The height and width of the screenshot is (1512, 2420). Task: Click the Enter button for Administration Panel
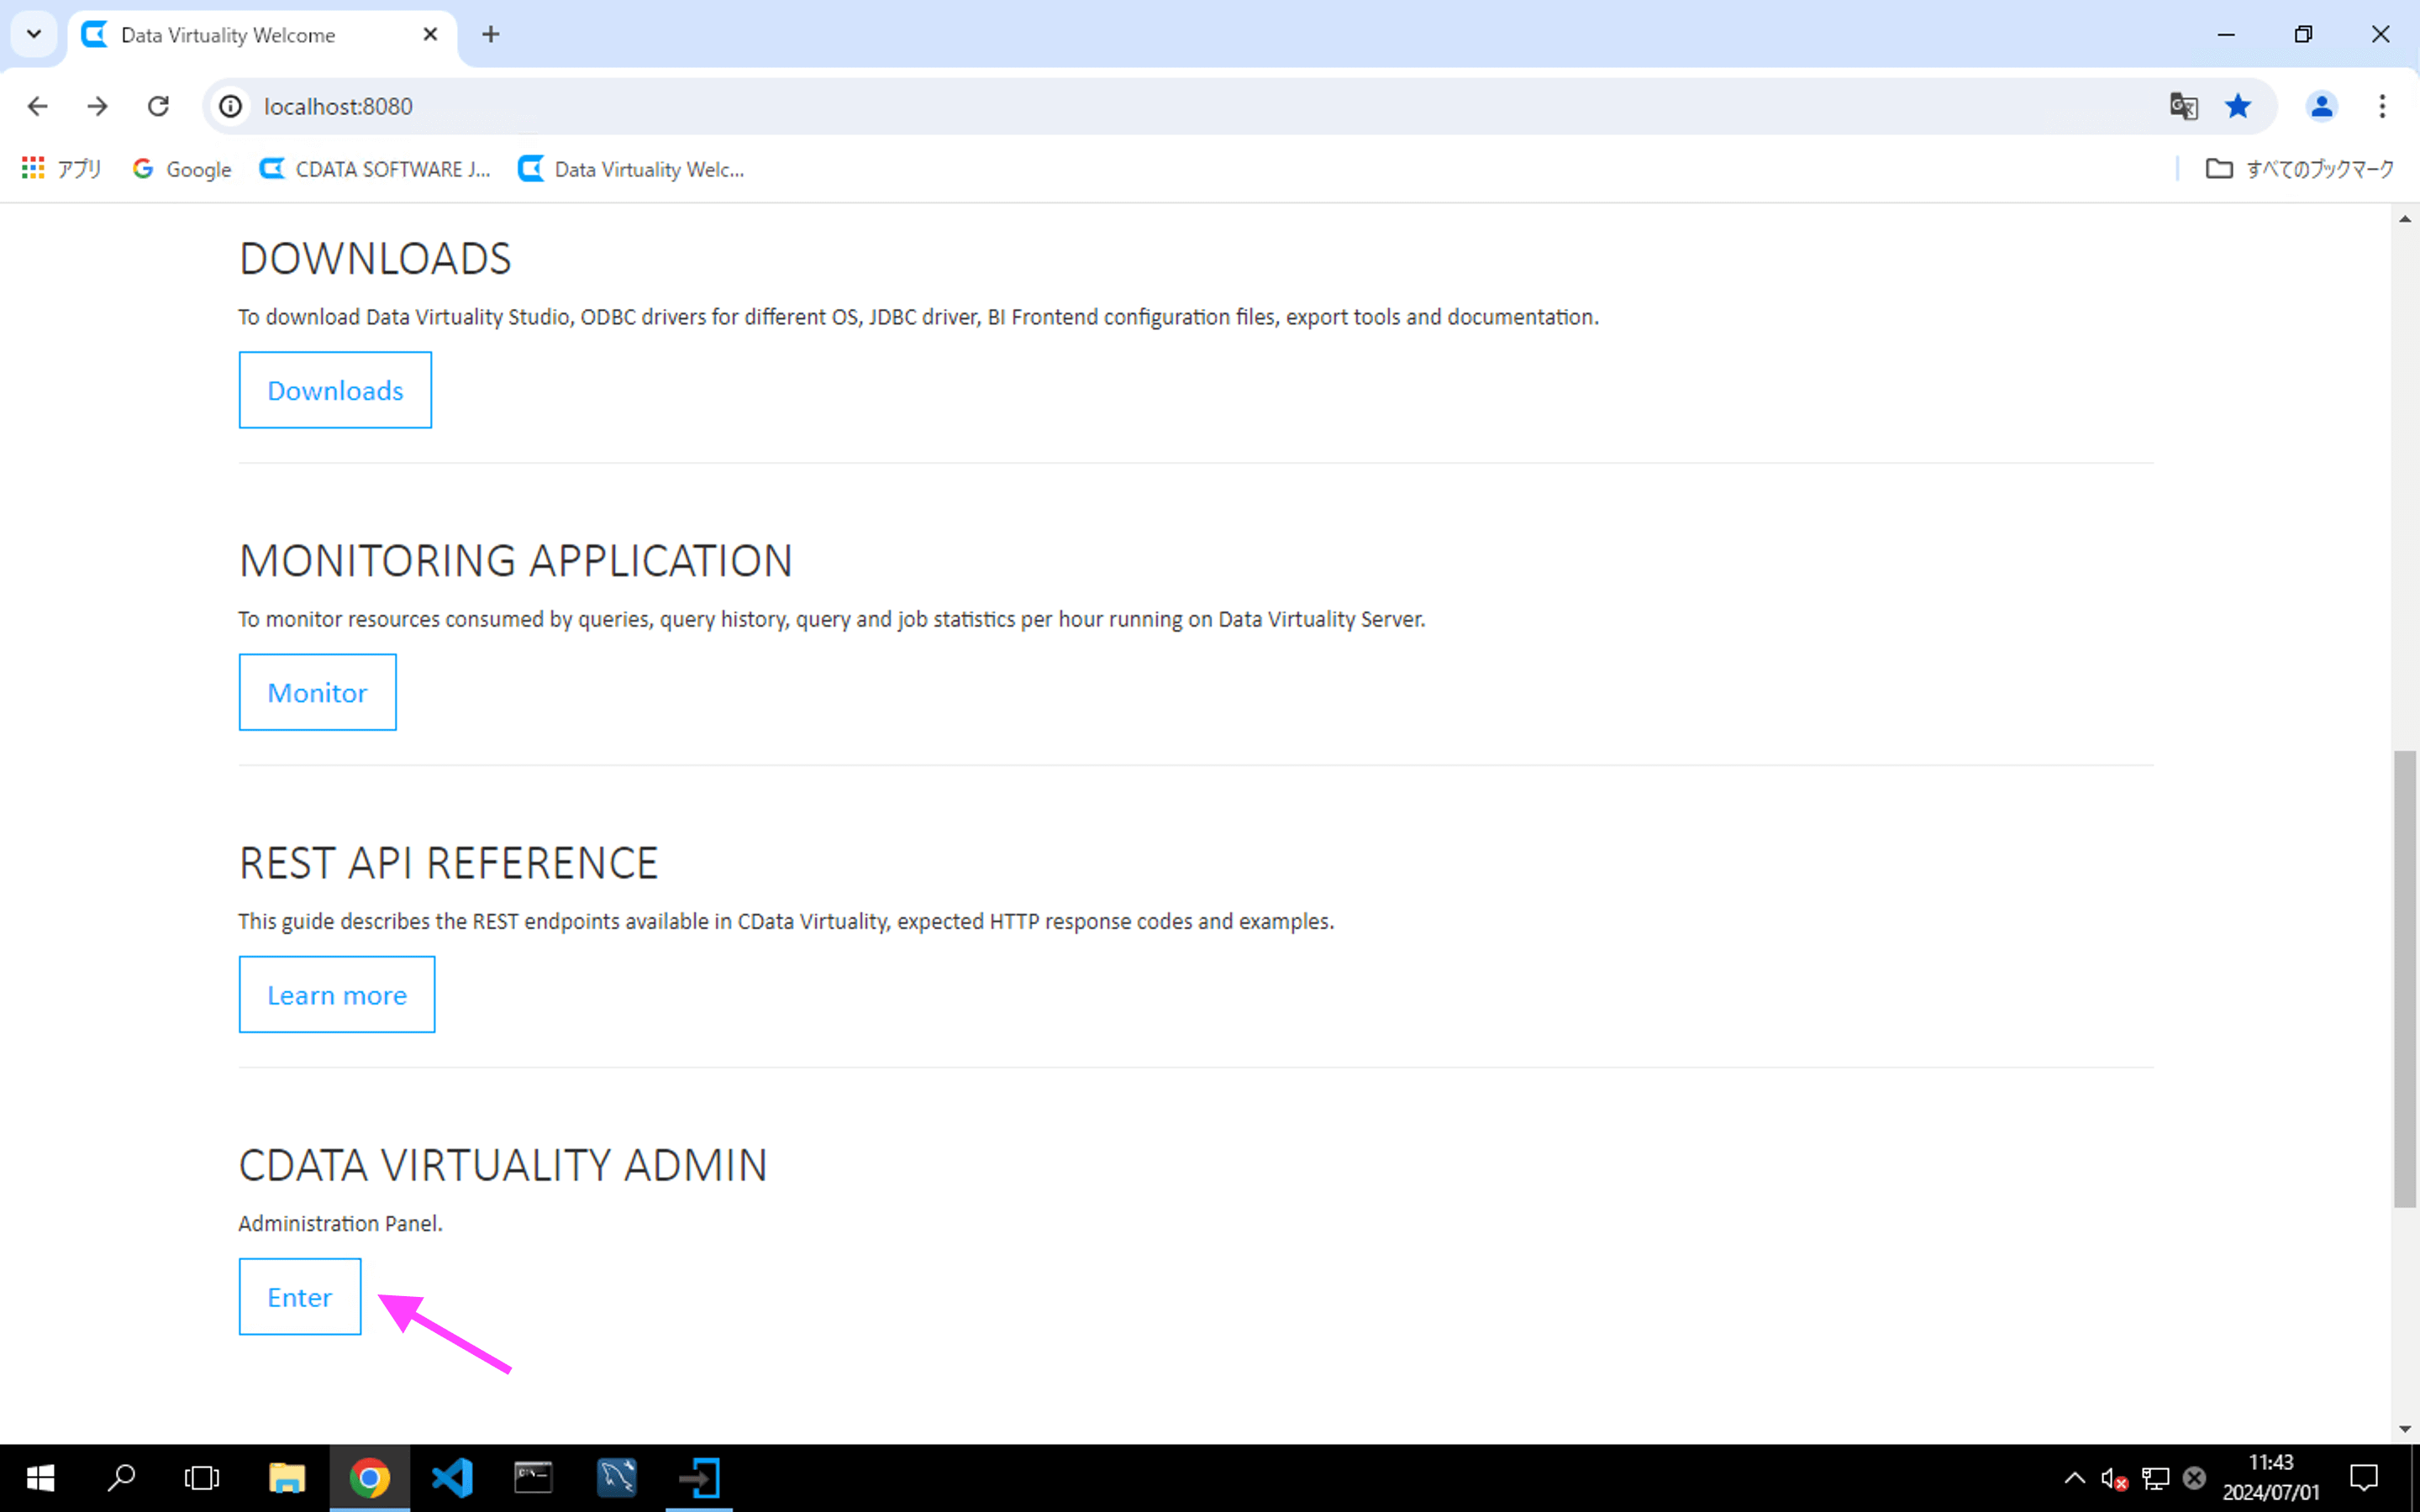coord(299,1296)
